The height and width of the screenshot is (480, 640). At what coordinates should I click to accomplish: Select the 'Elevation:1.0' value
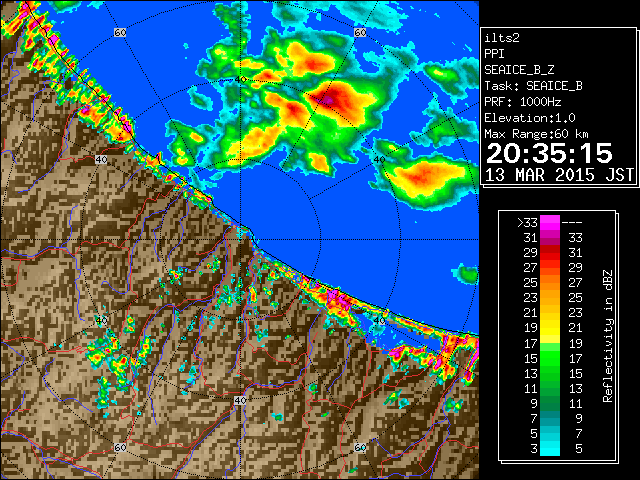530,118
